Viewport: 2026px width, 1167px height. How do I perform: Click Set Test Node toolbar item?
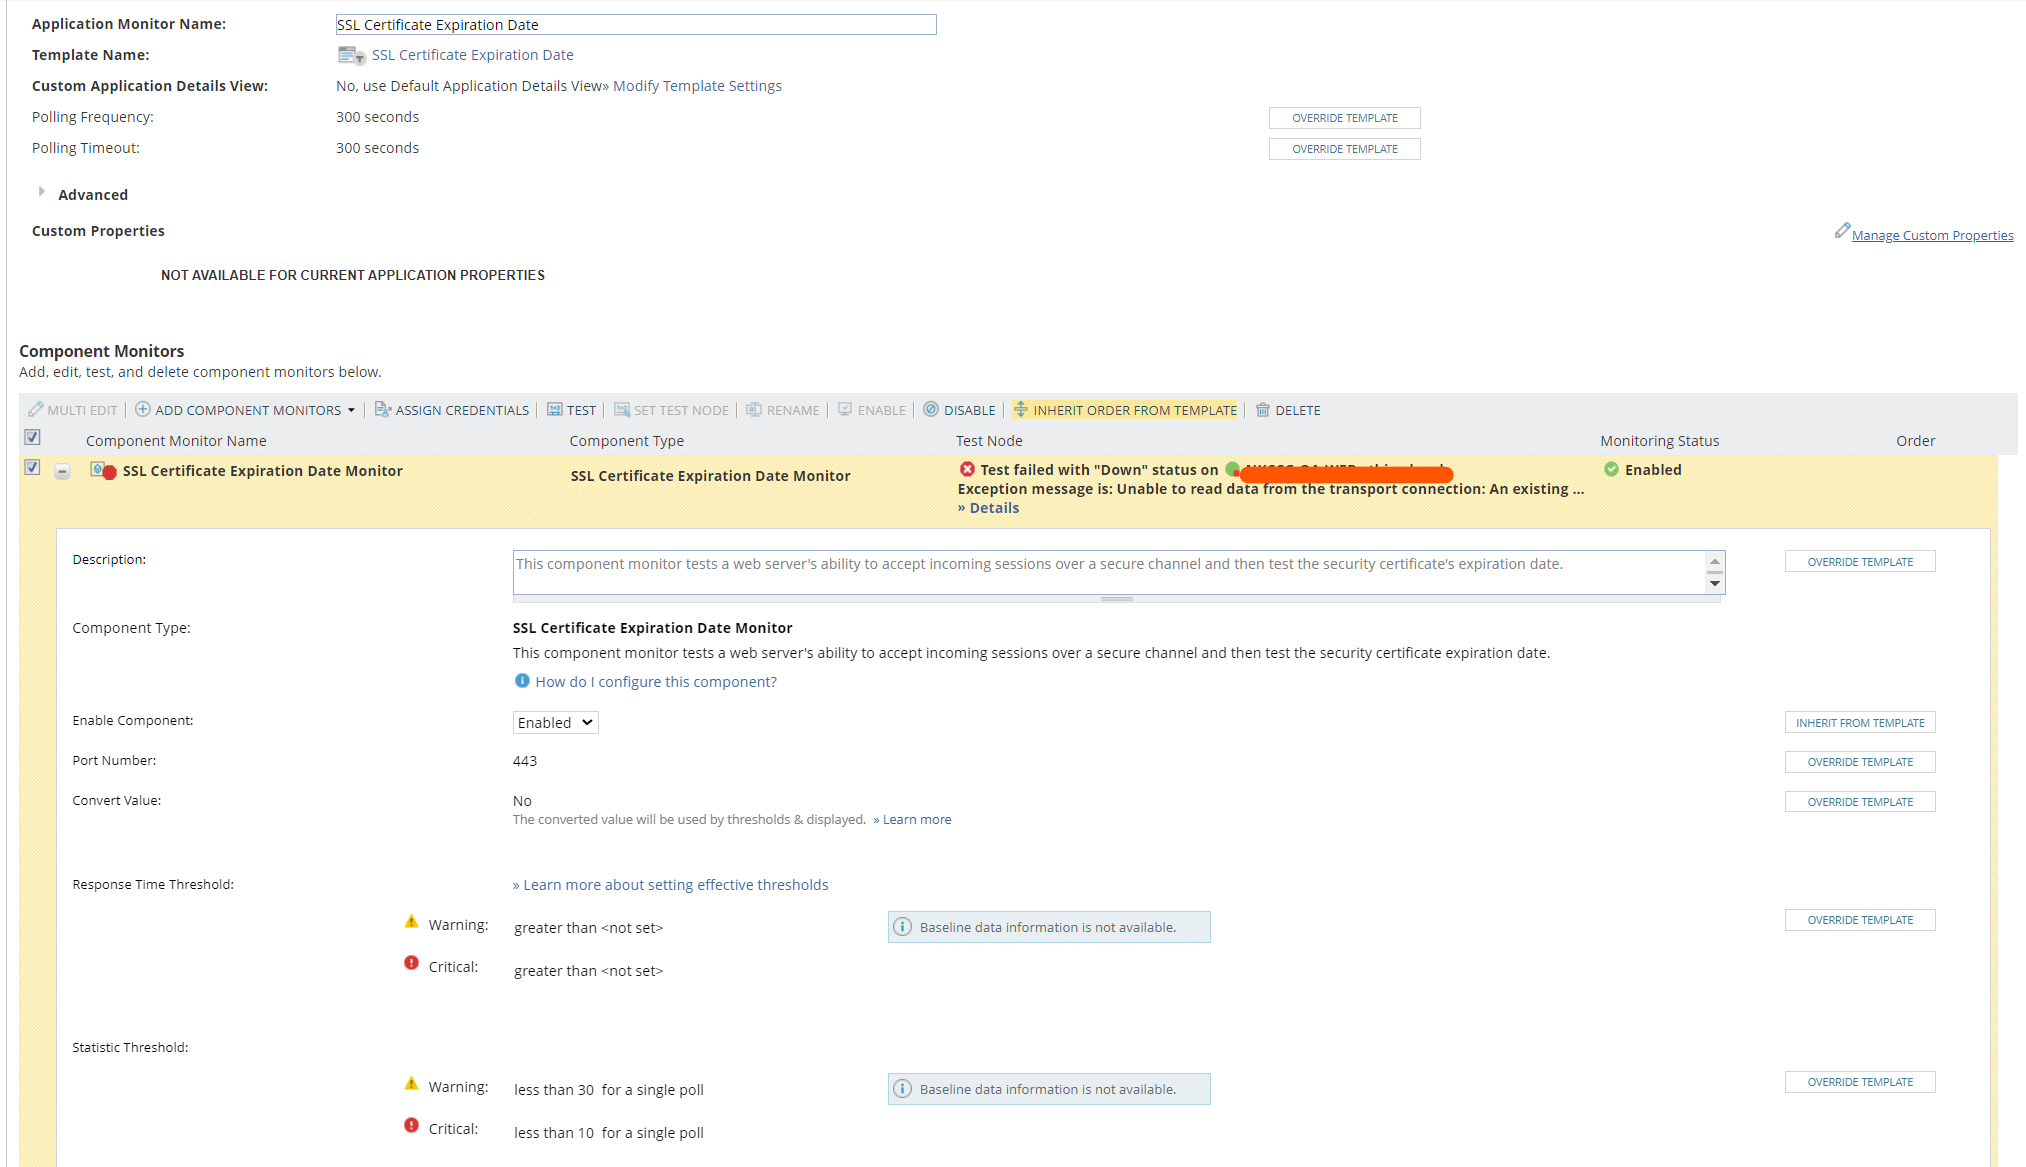click(x=671, y=411)
